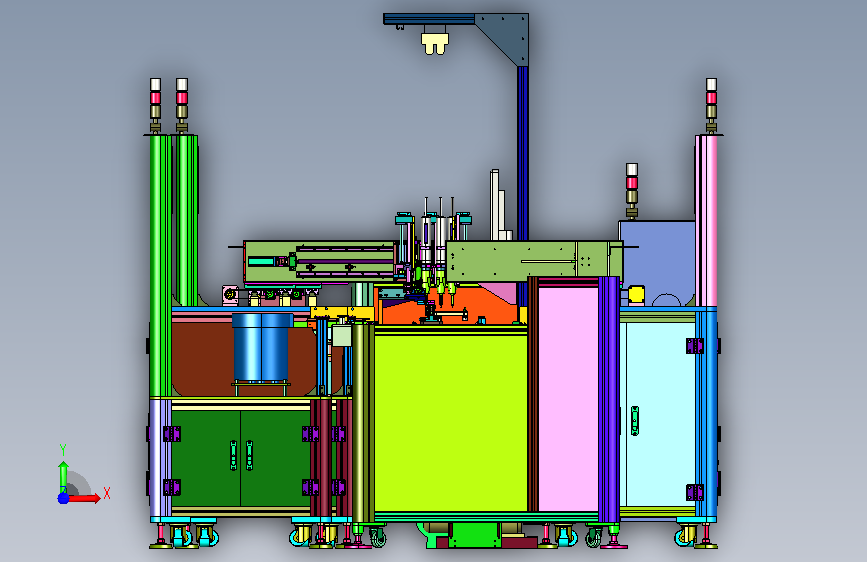Select the upper purple hinge on the cyan door
This screenshot has height=562, width=867.
[694, 346]
